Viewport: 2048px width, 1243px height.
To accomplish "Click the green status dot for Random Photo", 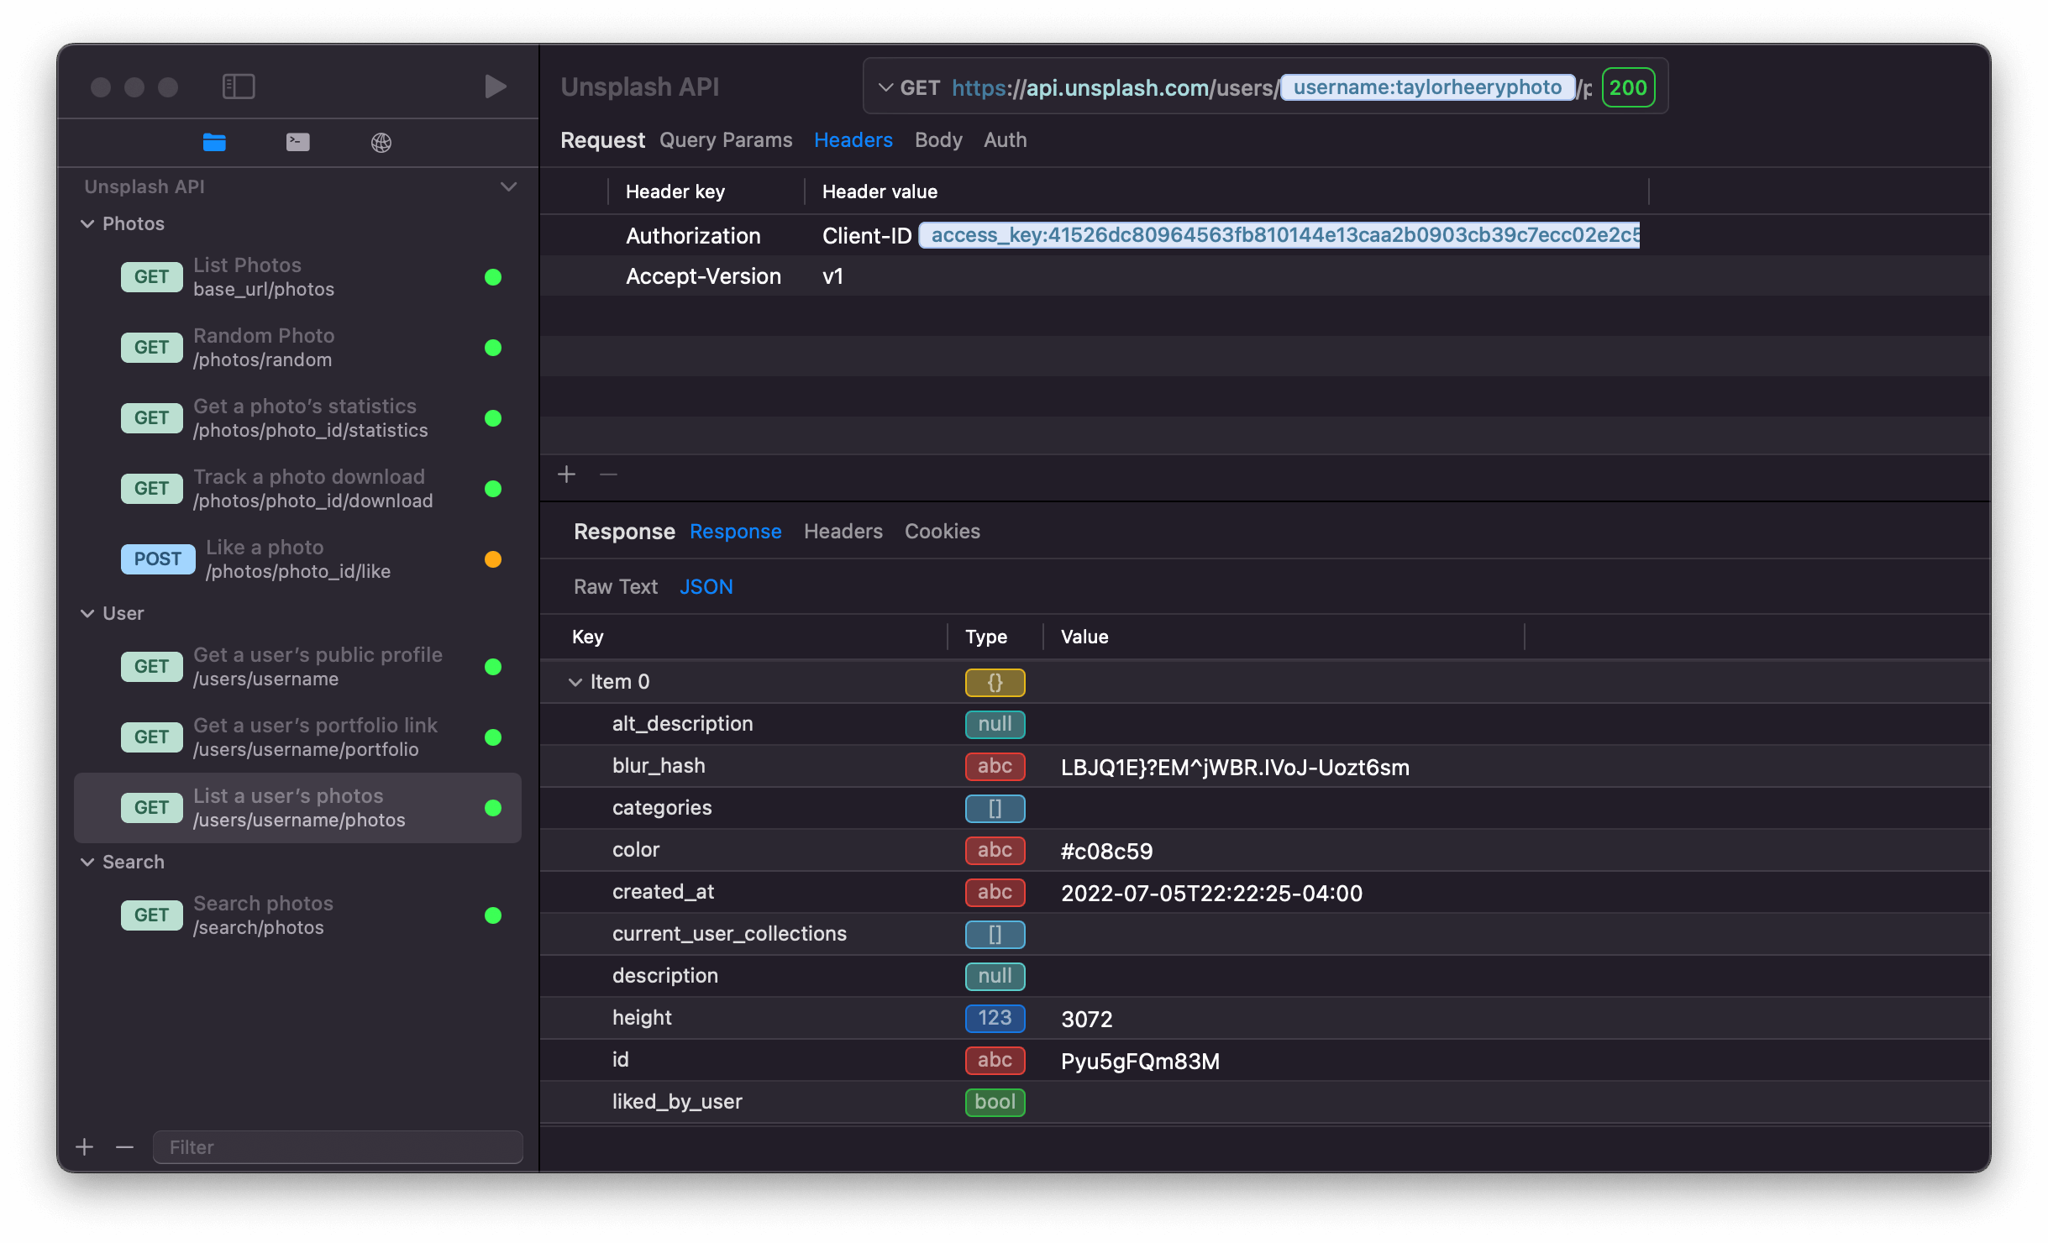I will point(493,348).
